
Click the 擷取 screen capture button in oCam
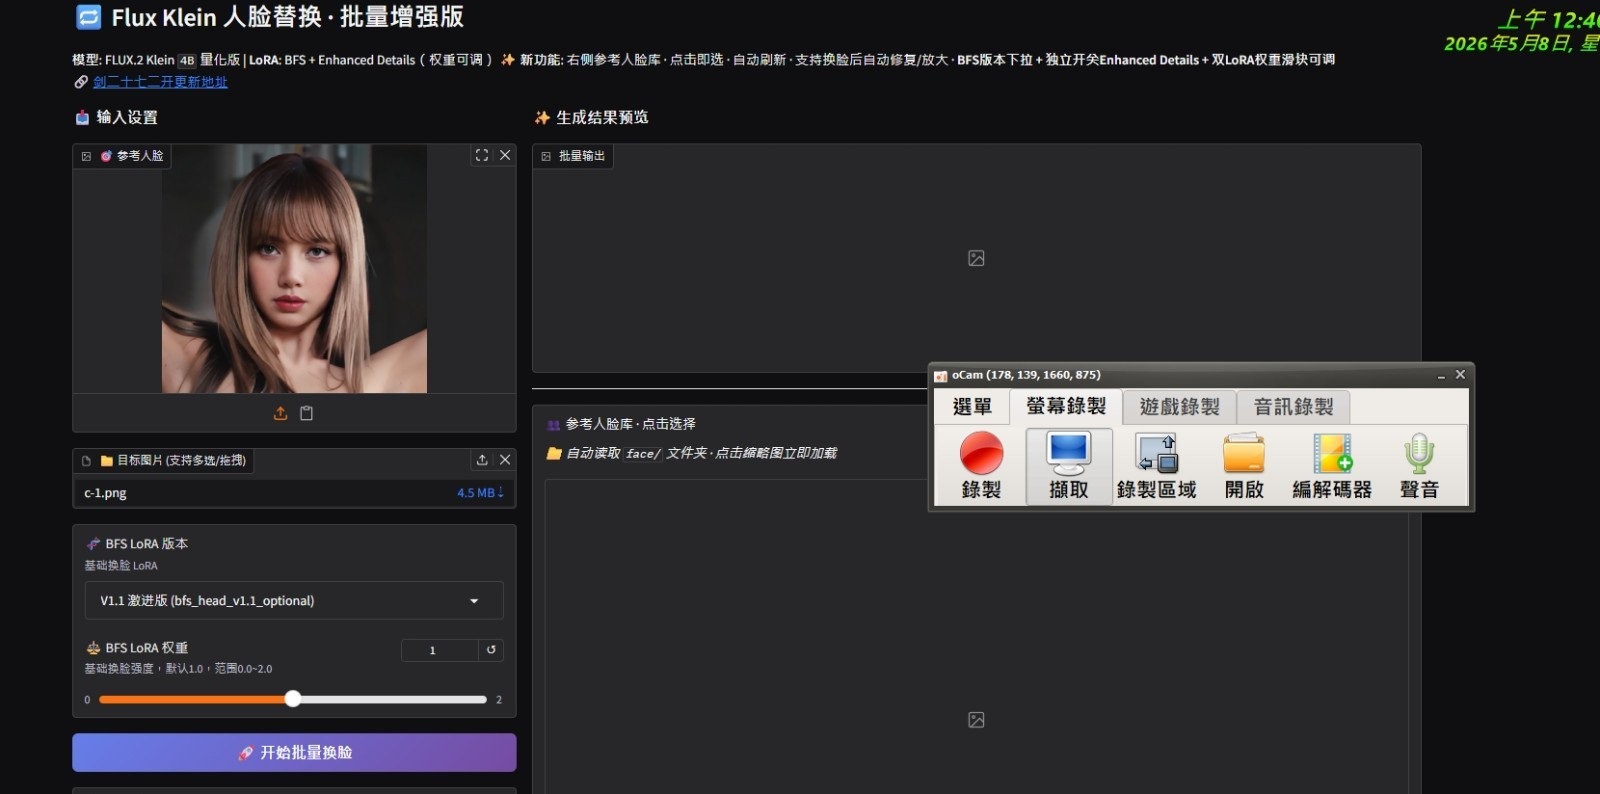(x=1068, y=466)
